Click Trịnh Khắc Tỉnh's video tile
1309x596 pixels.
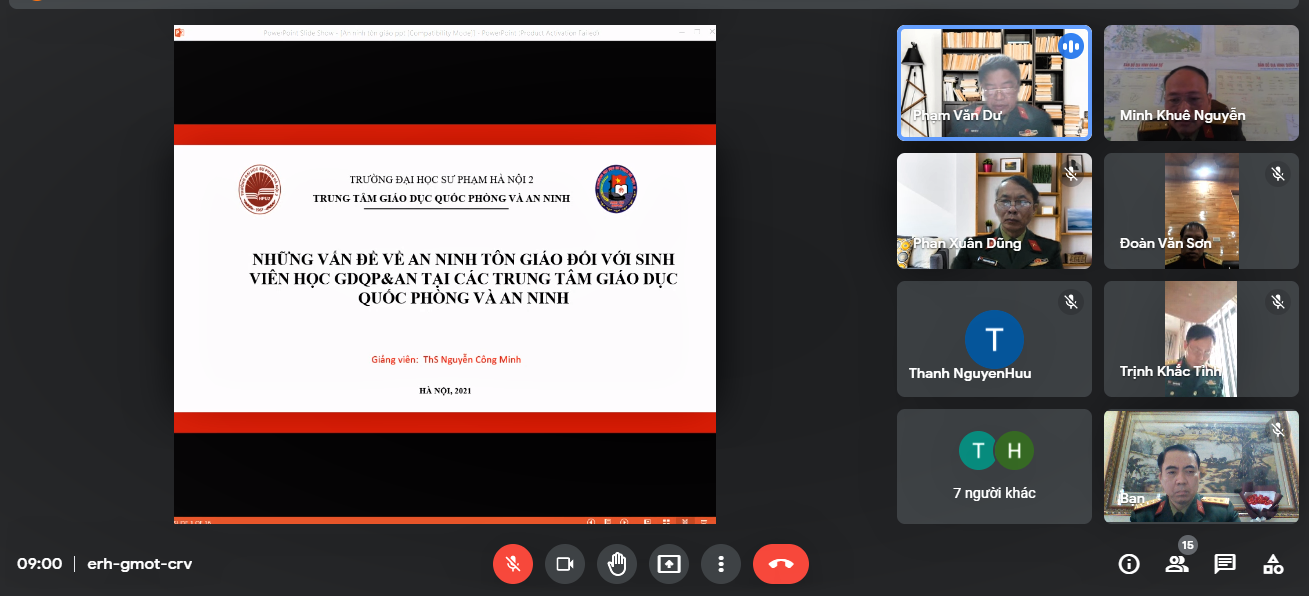[x=1201, y=339]
